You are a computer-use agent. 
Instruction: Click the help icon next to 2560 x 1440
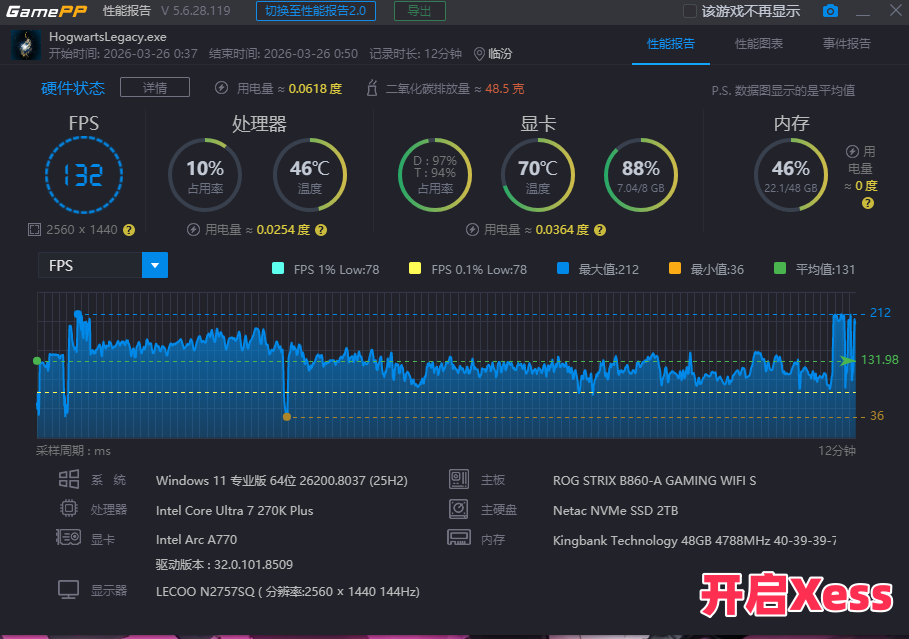point(129,230)
